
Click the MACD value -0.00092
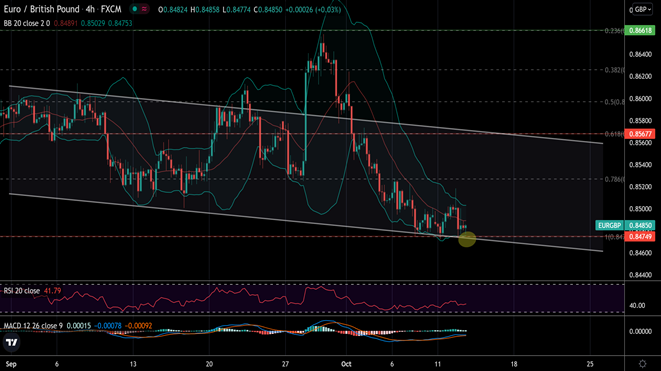(x=139, y=326)
